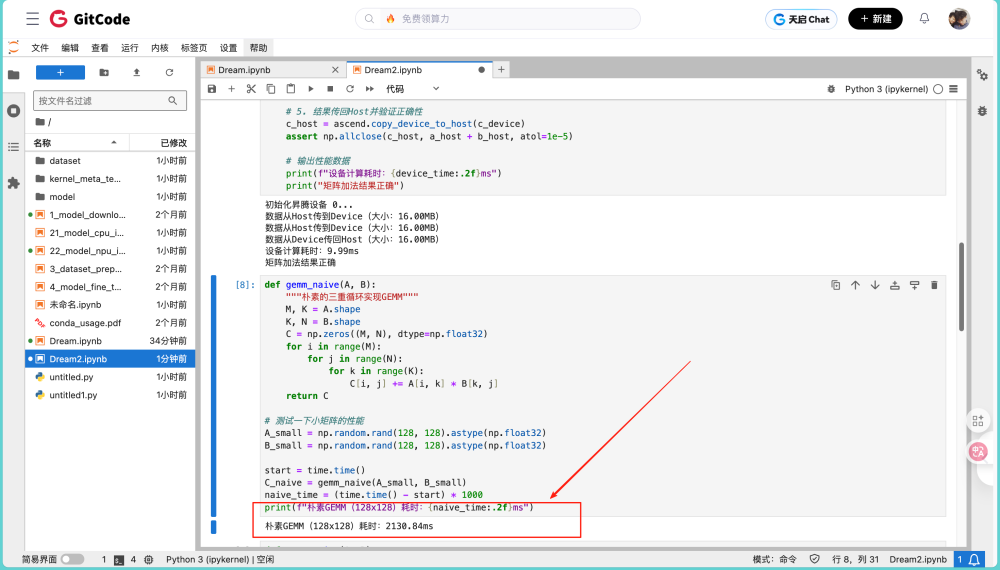
Task: Insert a cell below with plus icon
Action: click(x=232, y=89)
